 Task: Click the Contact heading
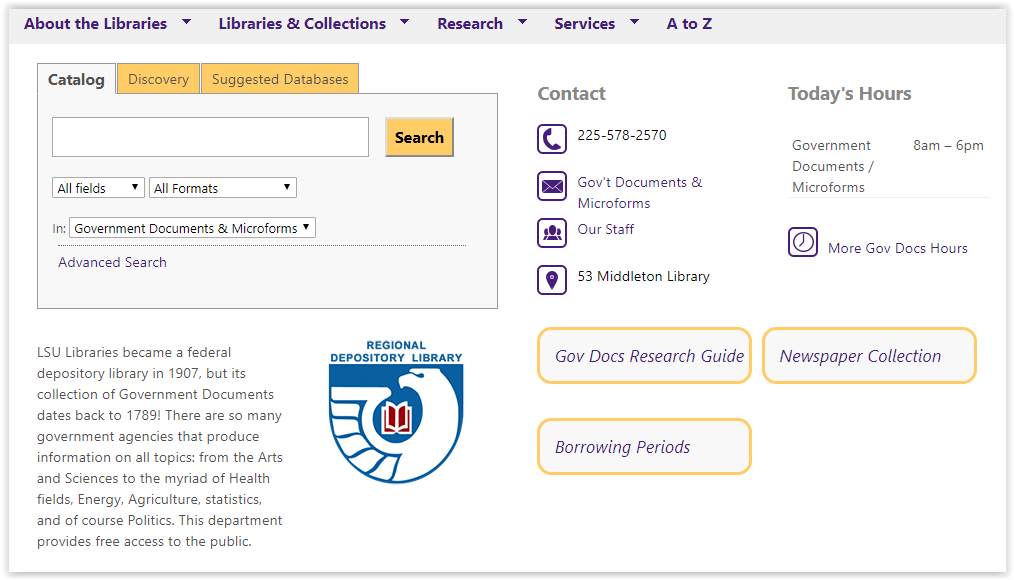coord(572,94)
